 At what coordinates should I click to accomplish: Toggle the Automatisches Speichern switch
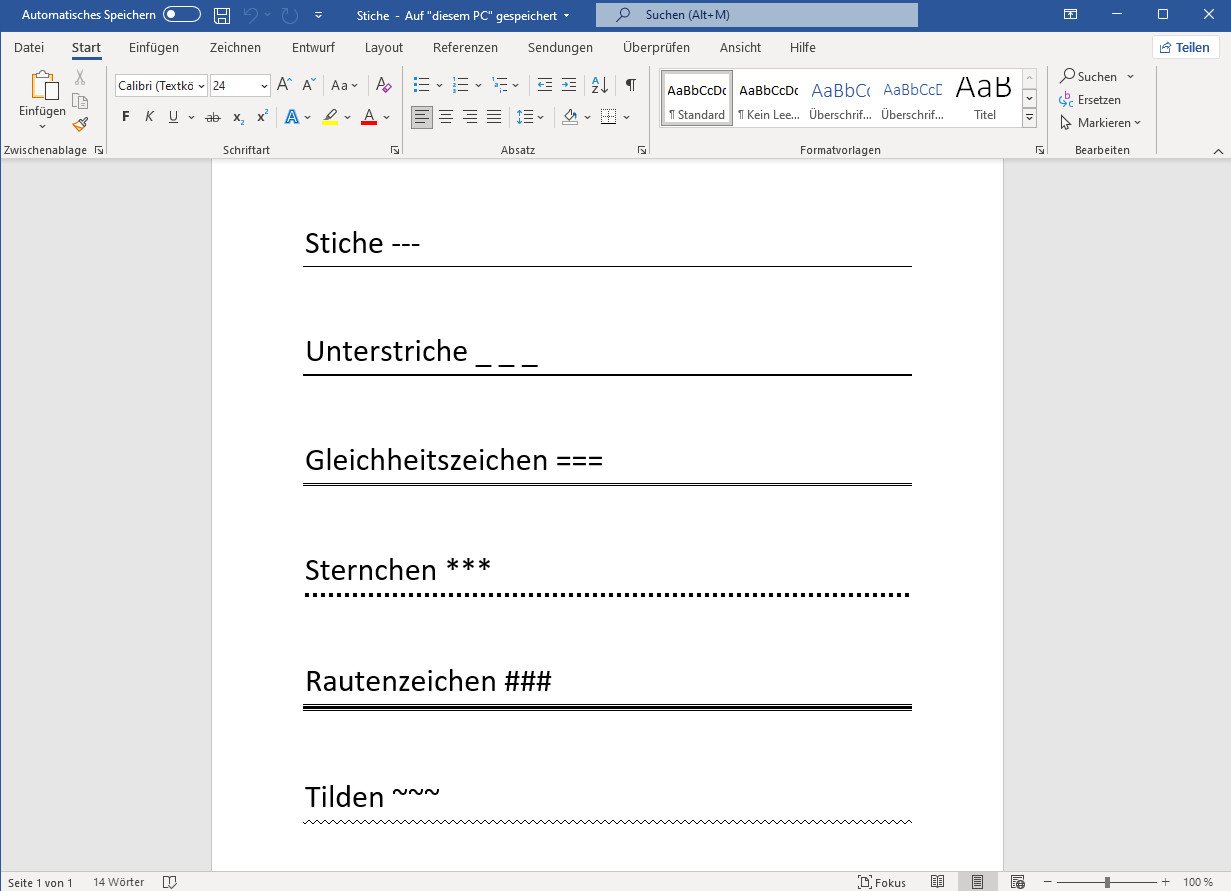(178, 15)
